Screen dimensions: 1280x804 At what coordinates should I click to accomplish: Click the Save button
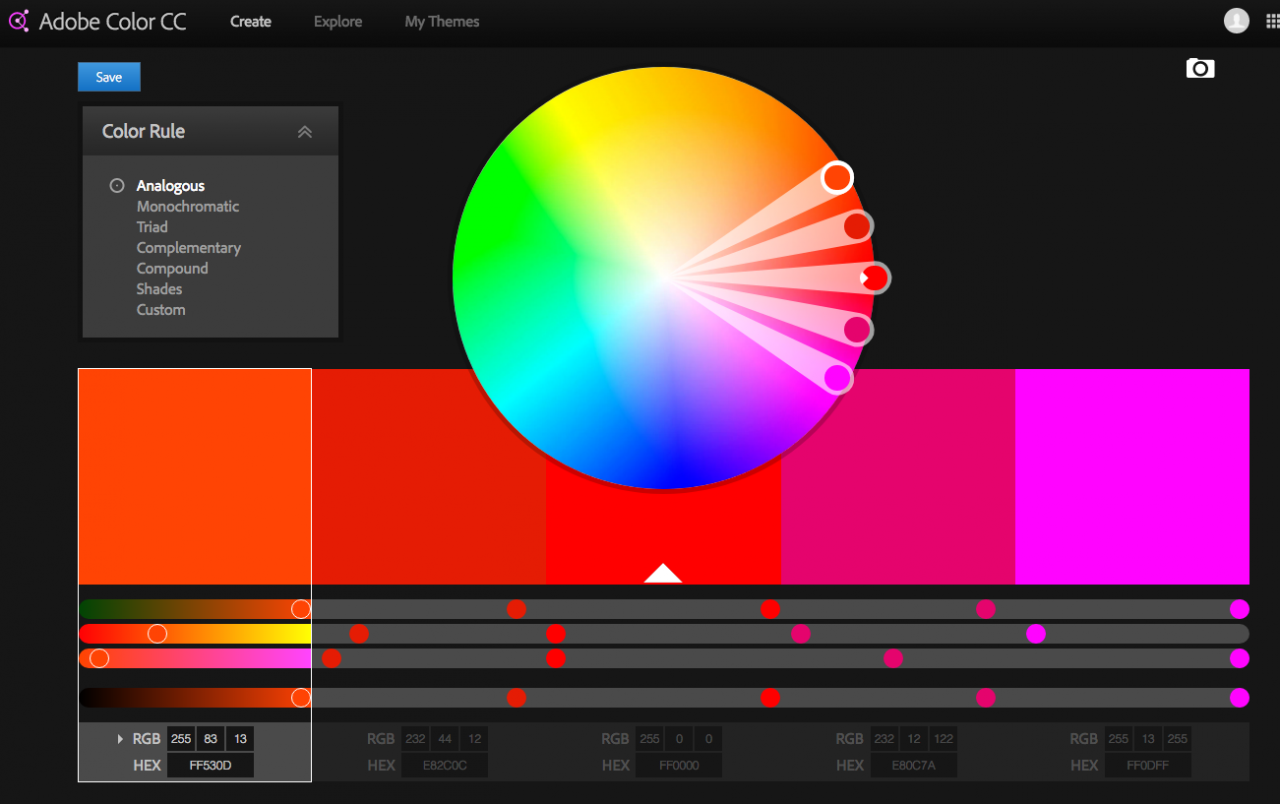point(108,76)
